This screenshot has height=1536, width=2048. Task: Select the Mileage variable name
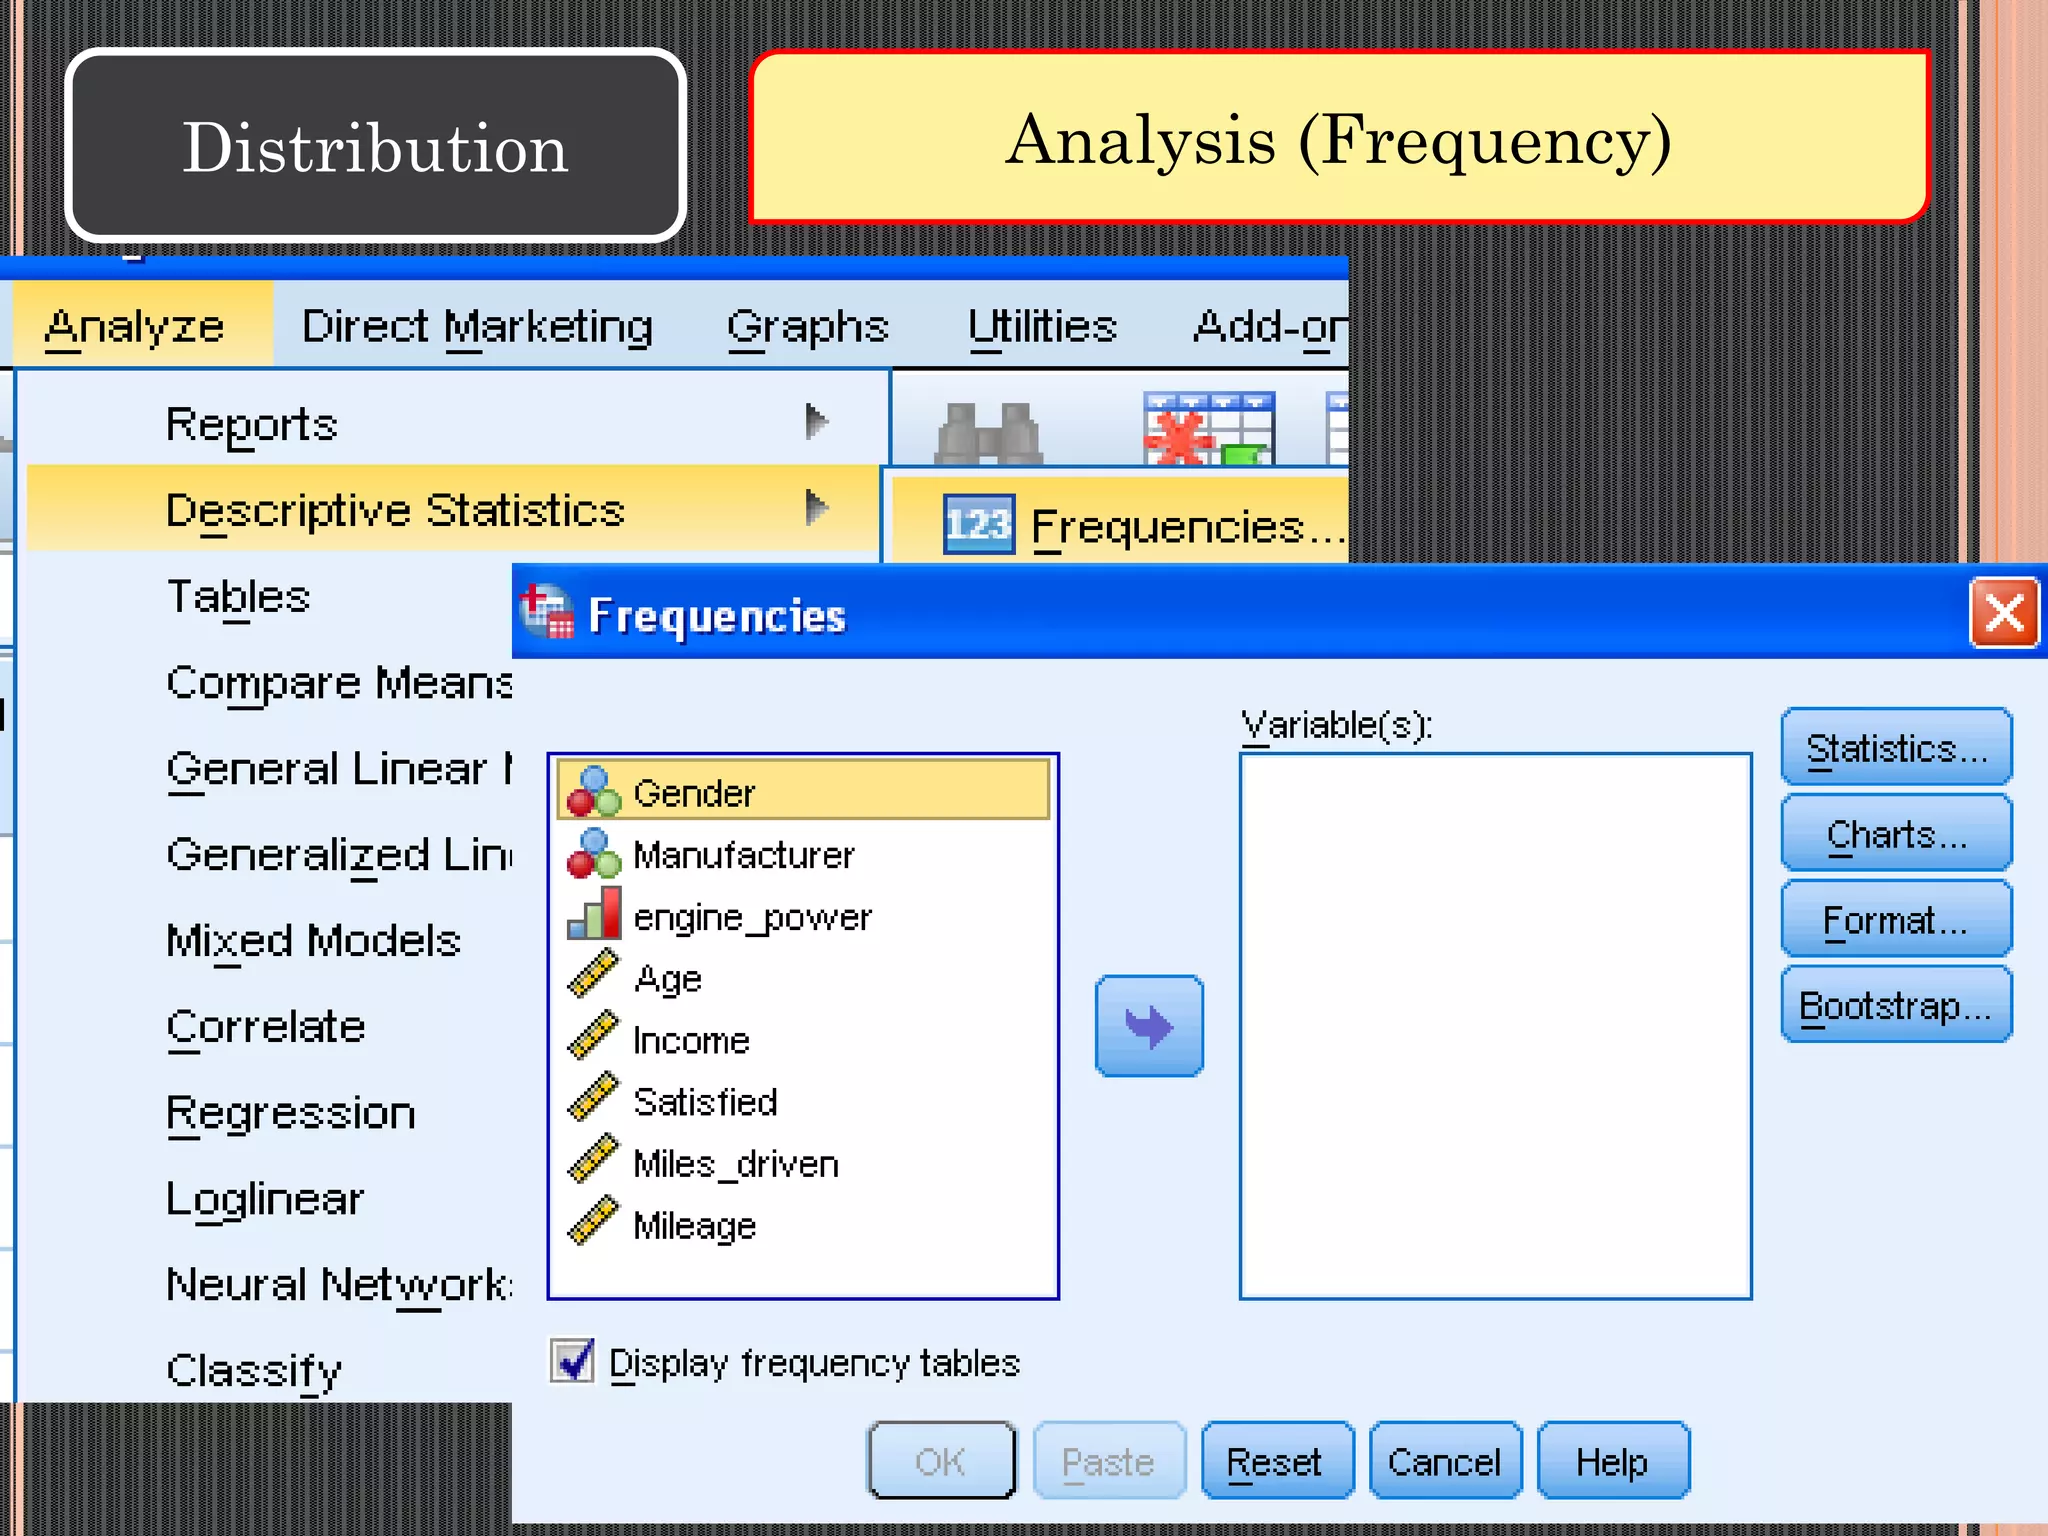[x=694, y=1226]
